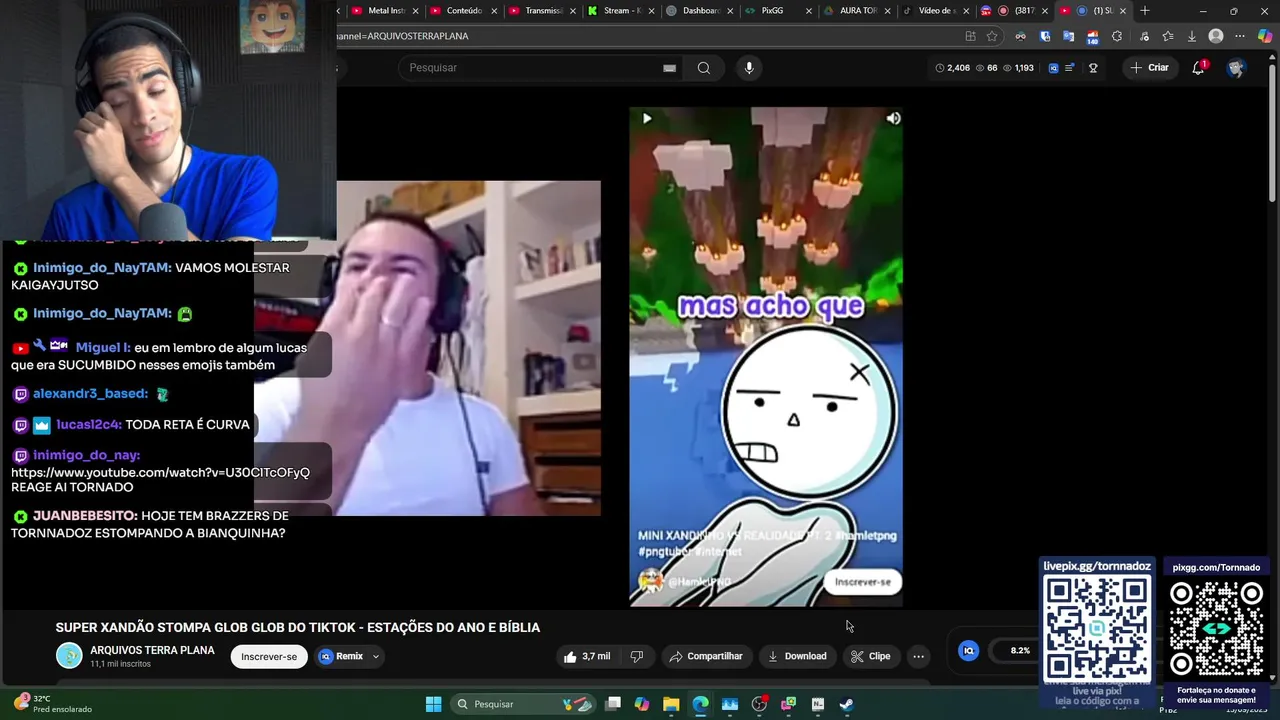Open the browser profile avatar

(1216, 36)
